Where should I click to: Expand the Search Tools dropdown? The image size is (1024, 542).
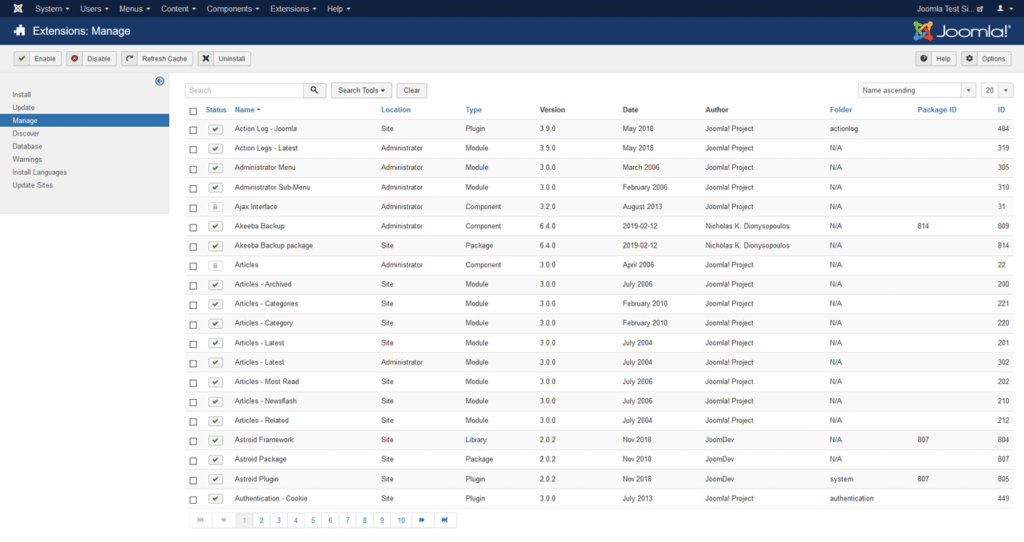361,90
